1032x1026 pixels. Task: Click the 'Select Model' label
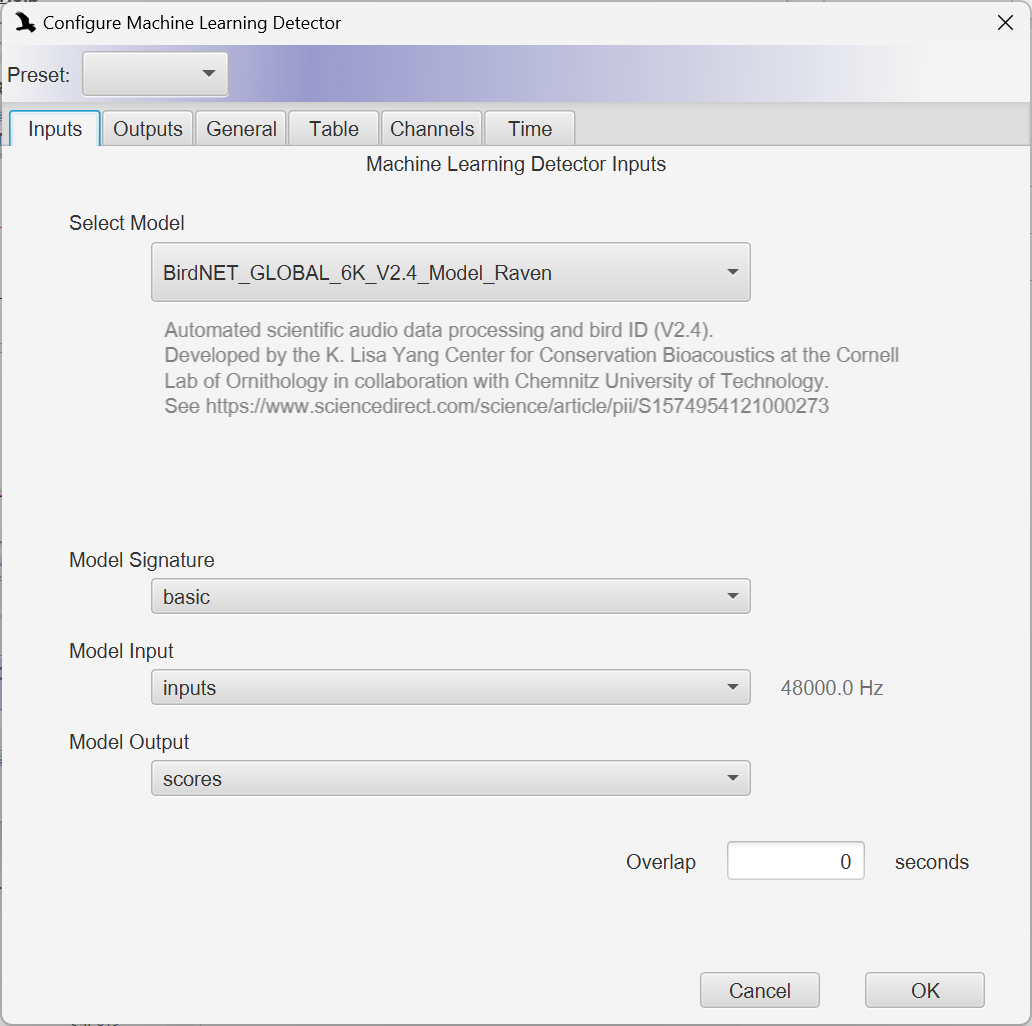[126, 223]
